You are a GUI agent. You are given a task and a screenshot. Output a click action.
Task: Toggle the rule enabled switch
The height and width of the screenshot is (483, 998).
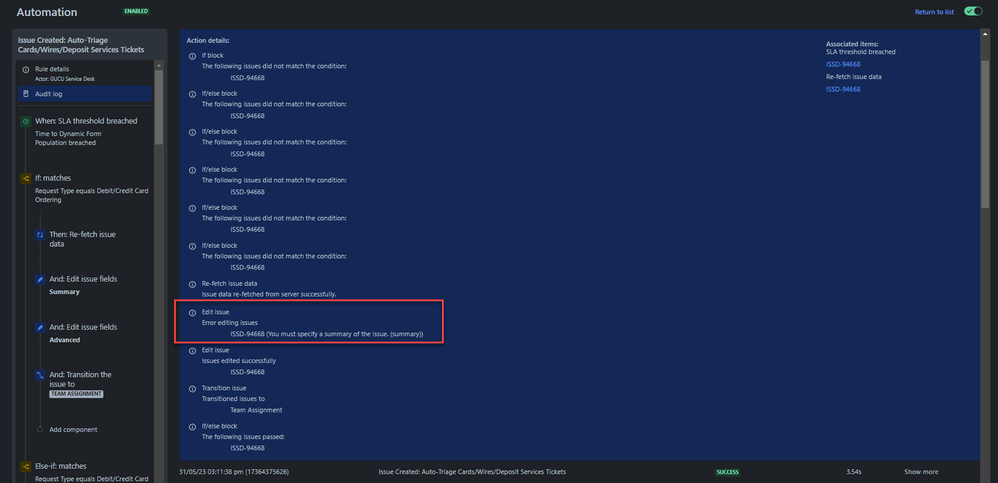pos(973,11)
